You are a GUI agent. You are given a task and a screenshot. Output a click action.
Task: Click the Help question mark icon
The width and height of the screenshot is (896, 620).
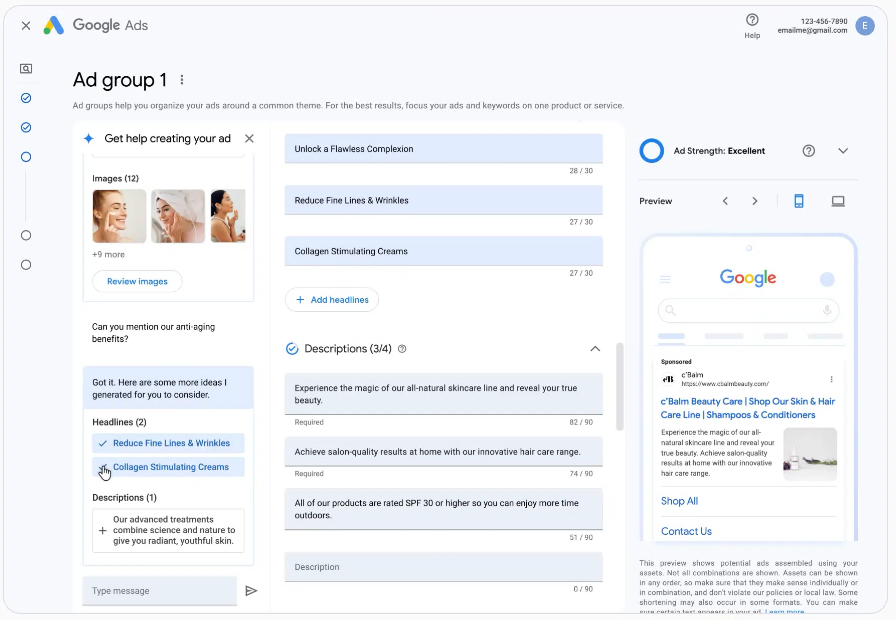click(x=752, y=20)
